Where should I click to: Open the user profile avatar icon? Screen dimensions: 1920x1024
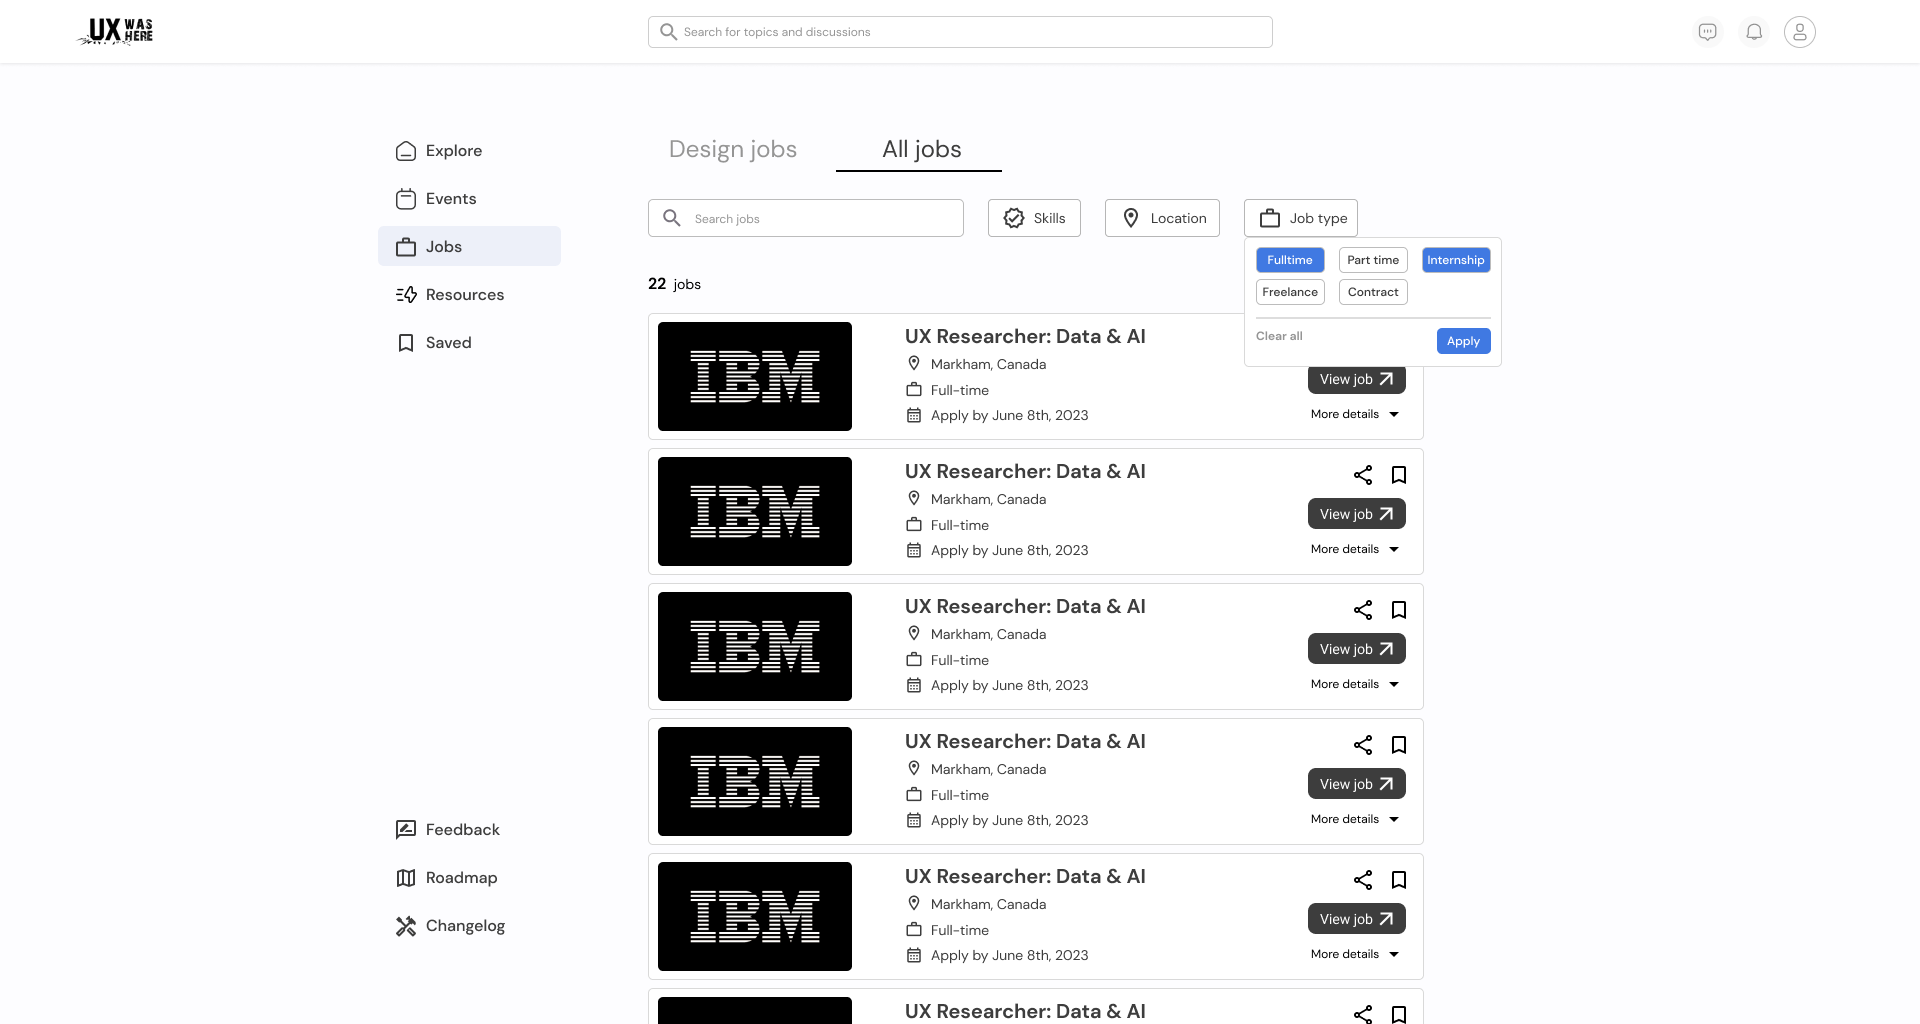(x=1800, y=32)
